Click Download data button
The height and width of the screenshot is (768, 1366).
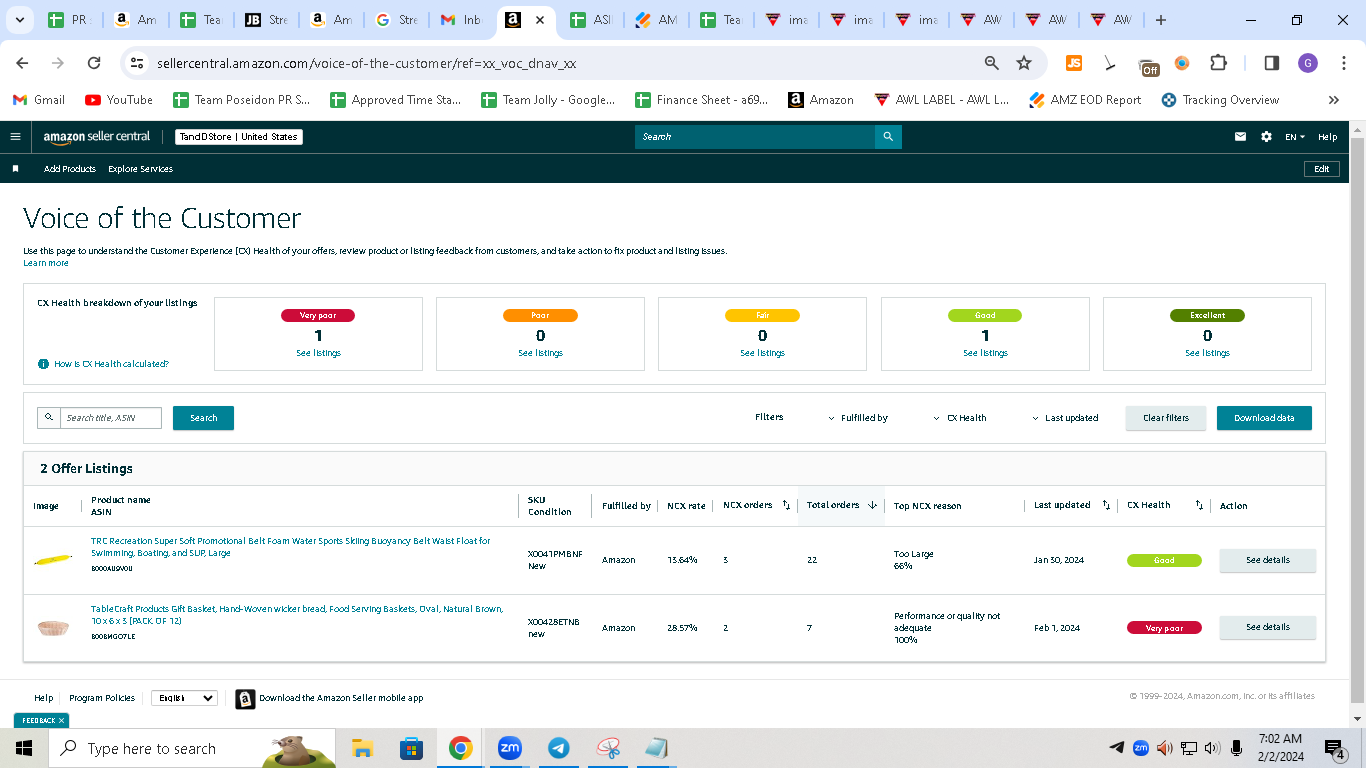[x=1264, y=418]
